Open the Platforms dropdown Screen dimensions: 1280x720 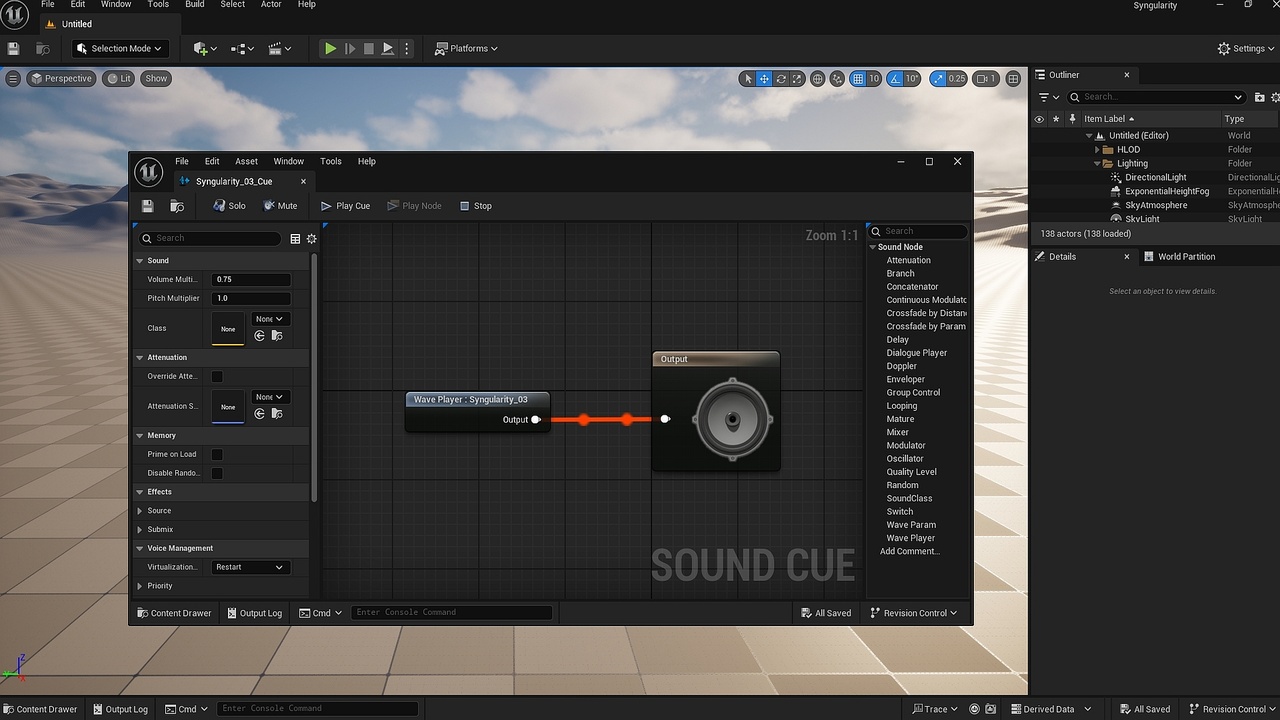pyautogui.click(x=466, y=48)
